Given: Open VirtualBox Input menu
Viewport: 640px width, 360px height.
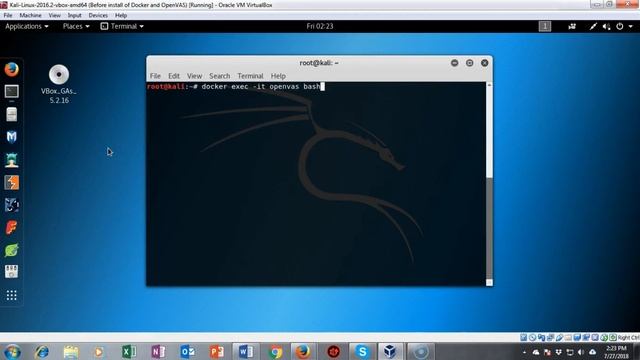Looking at the screenshot, I should click(x=74, y=15).
